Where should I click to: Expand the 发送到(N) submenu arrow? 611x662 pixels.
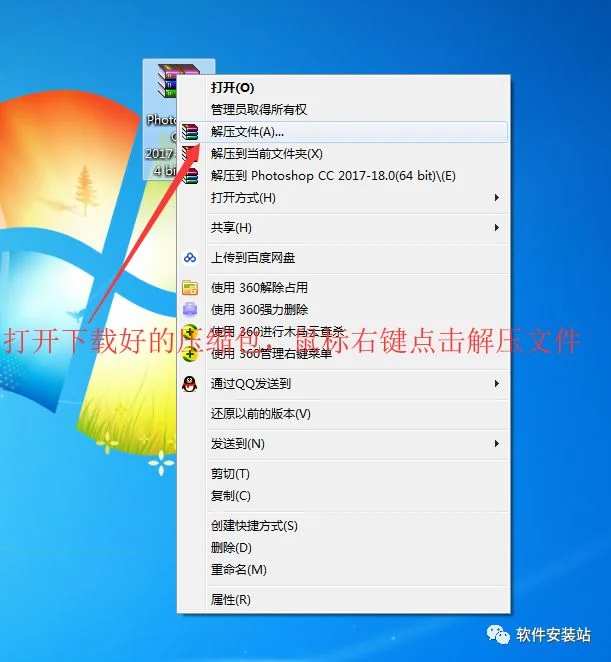point(497,444)
